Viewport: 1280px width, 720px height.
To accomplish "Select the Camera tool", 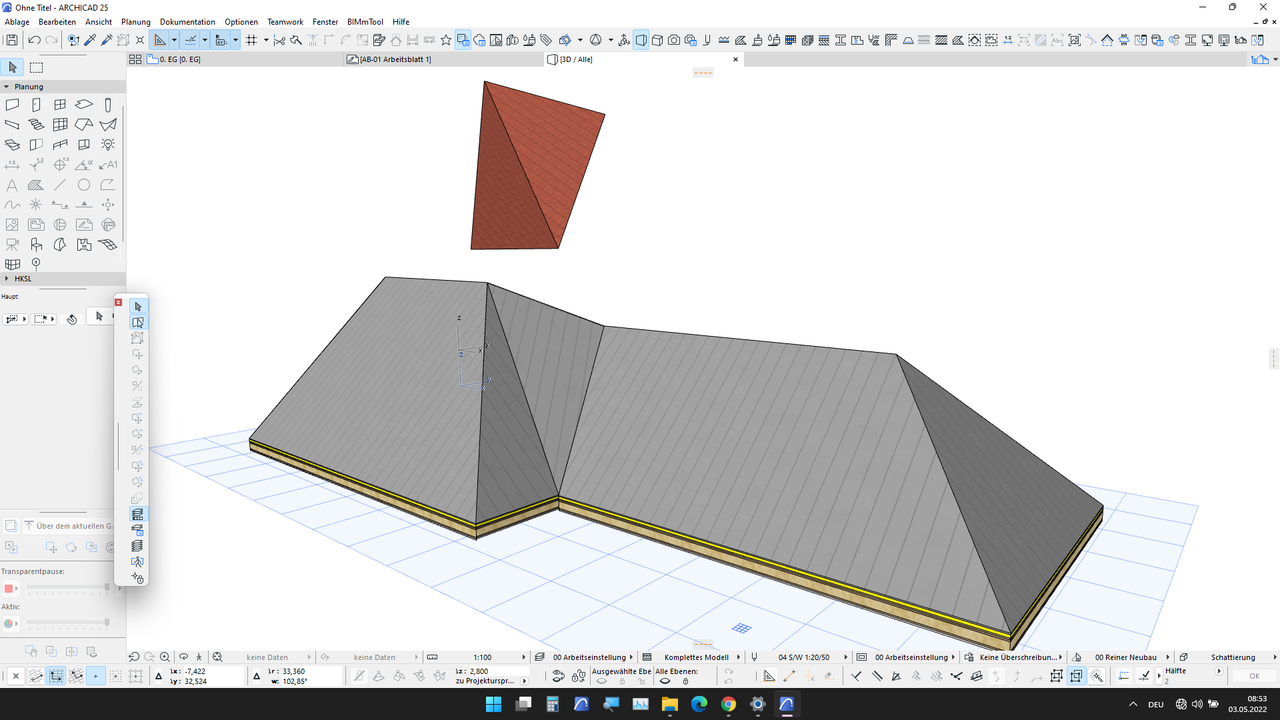I will (x=12, y=243).
